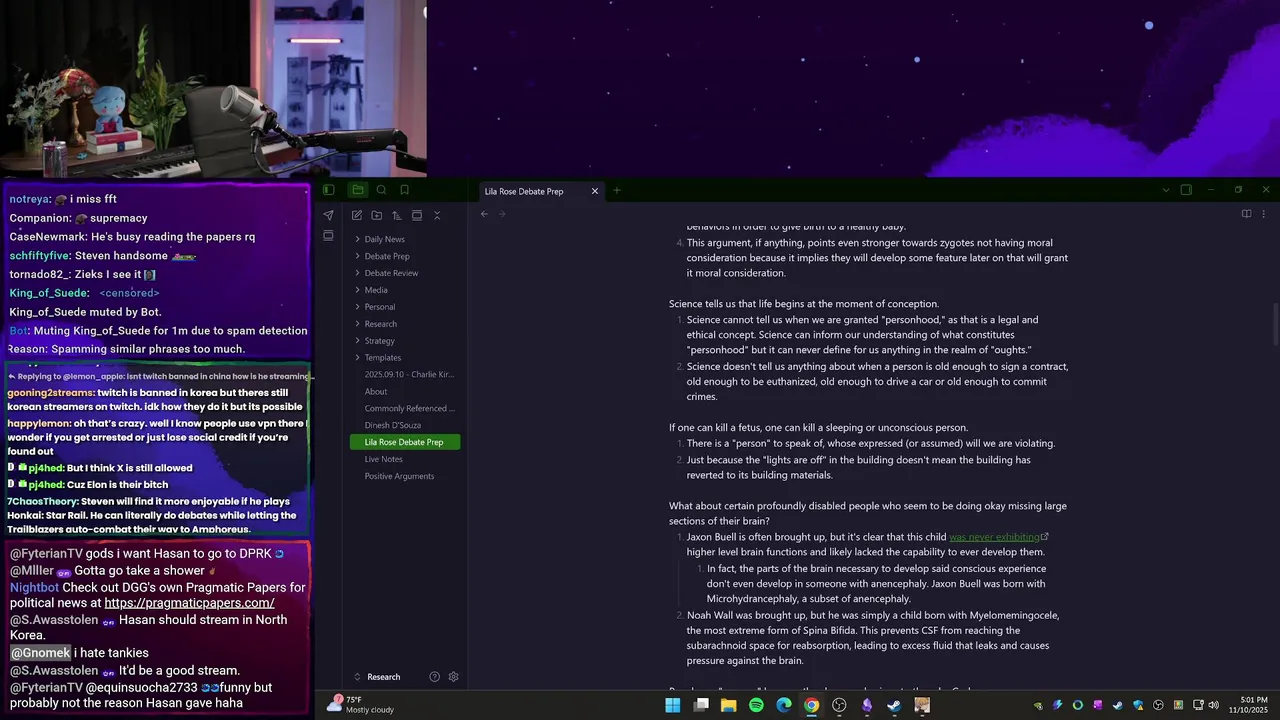Navigate back in the note pane

click(484, 214)
